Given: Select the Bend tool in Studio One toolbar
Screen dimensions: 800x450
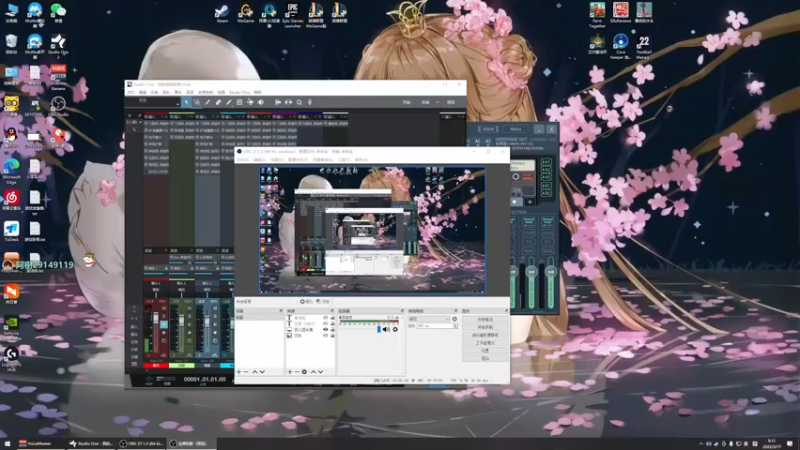Looking at the screenshot, I should coord(250,103).
